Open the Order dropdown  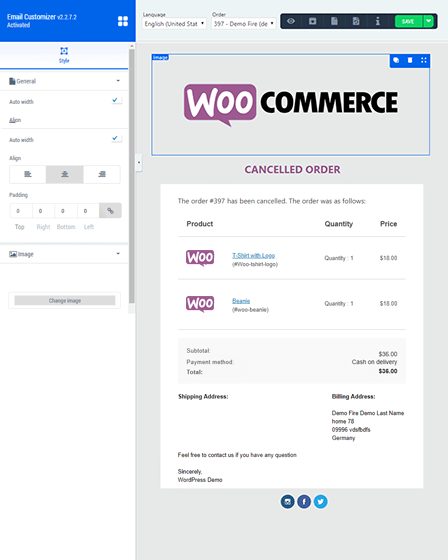(244, 24)
